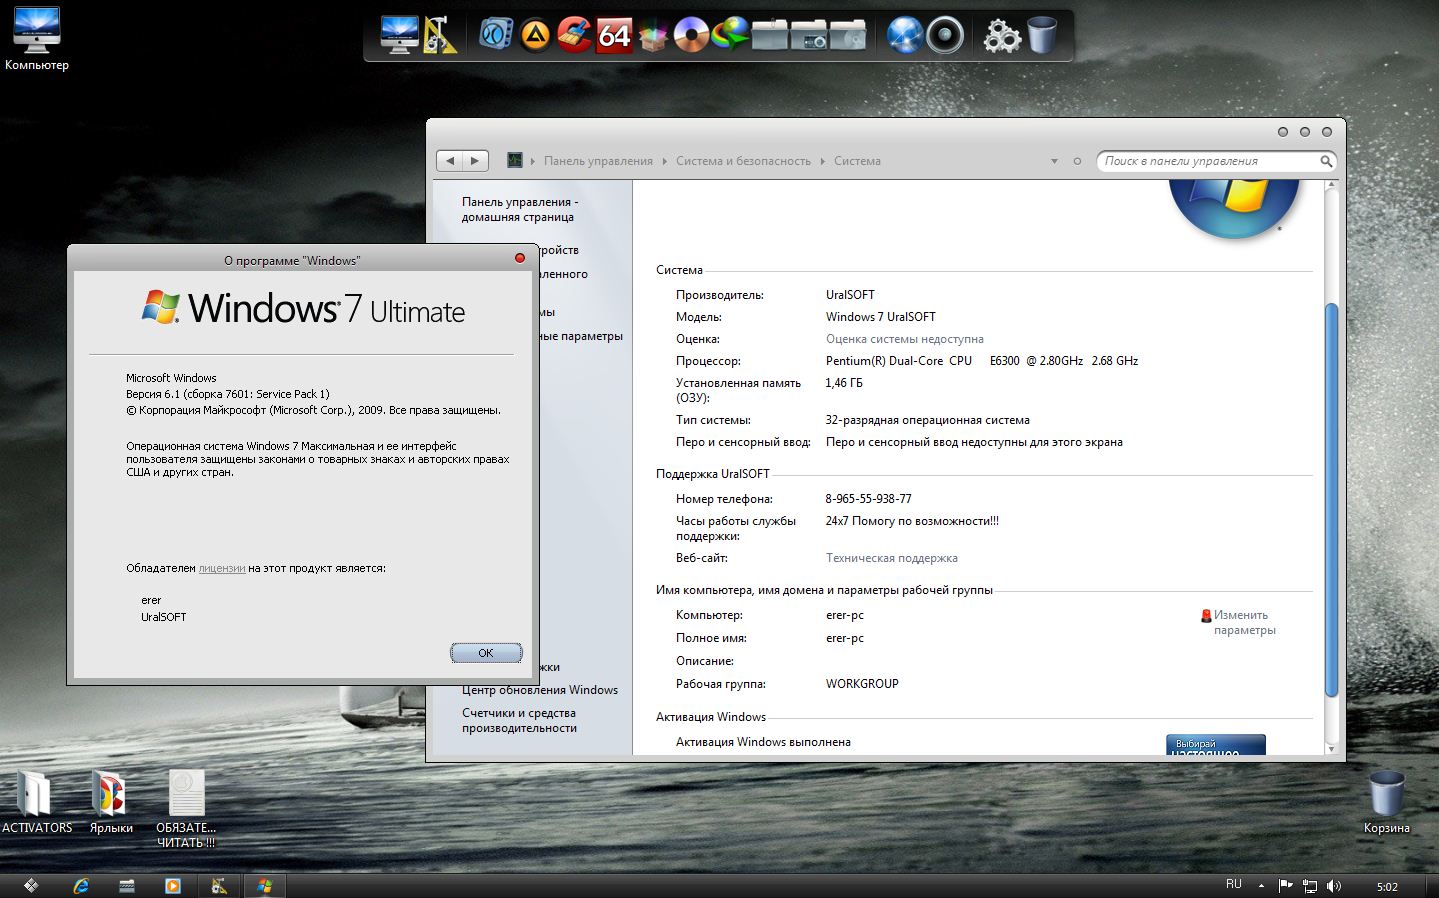1439x898 pixels.
Task: Click the scrollbar down arrow in System window
Action: pos(1331,749)
